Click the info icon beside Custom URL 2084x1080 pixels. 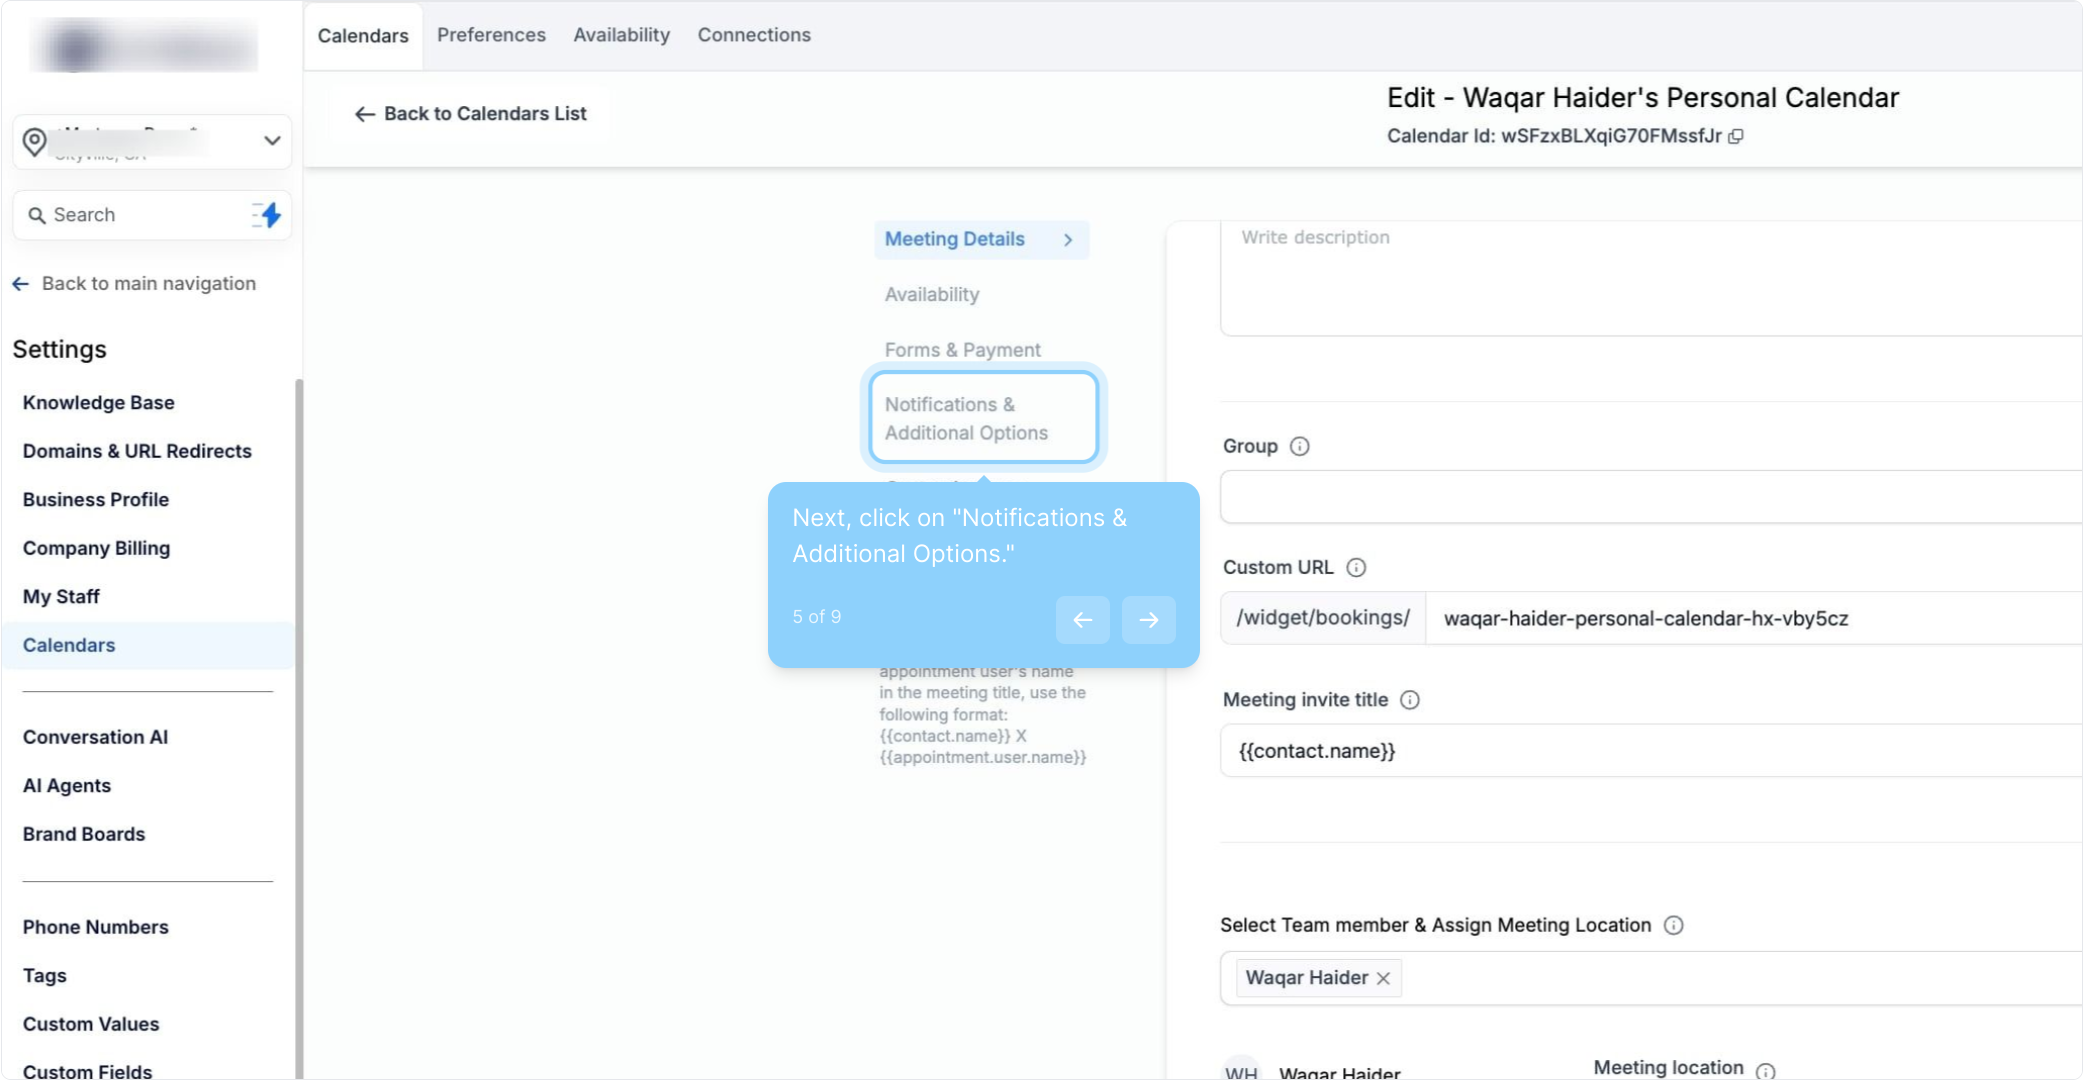pos(1356,568)
